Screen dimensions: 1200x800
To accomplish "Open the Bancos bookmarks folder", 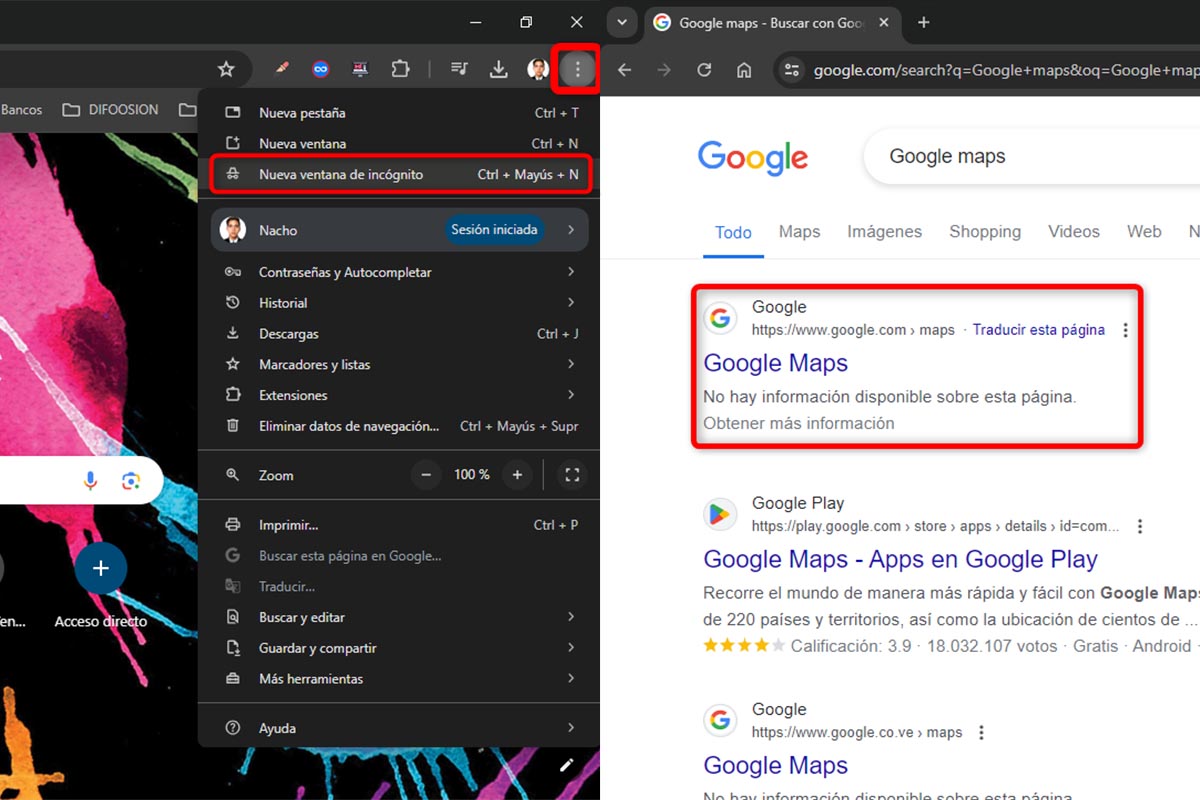I will pos(21,110).
